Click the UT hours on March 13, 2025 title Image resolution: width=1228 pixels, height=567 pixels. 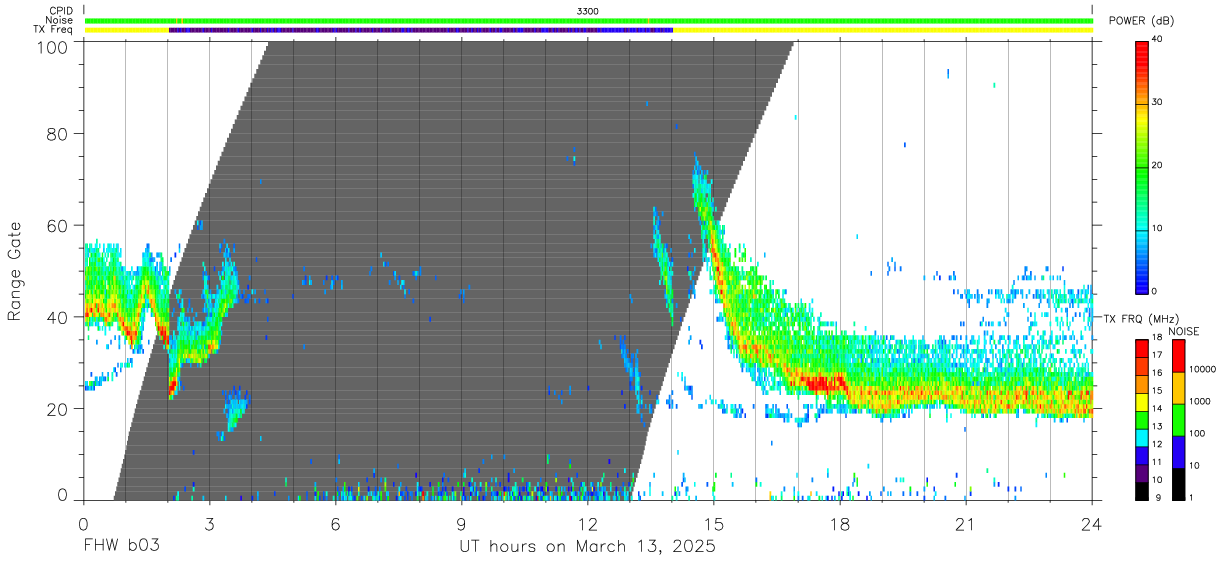point(587,547)
